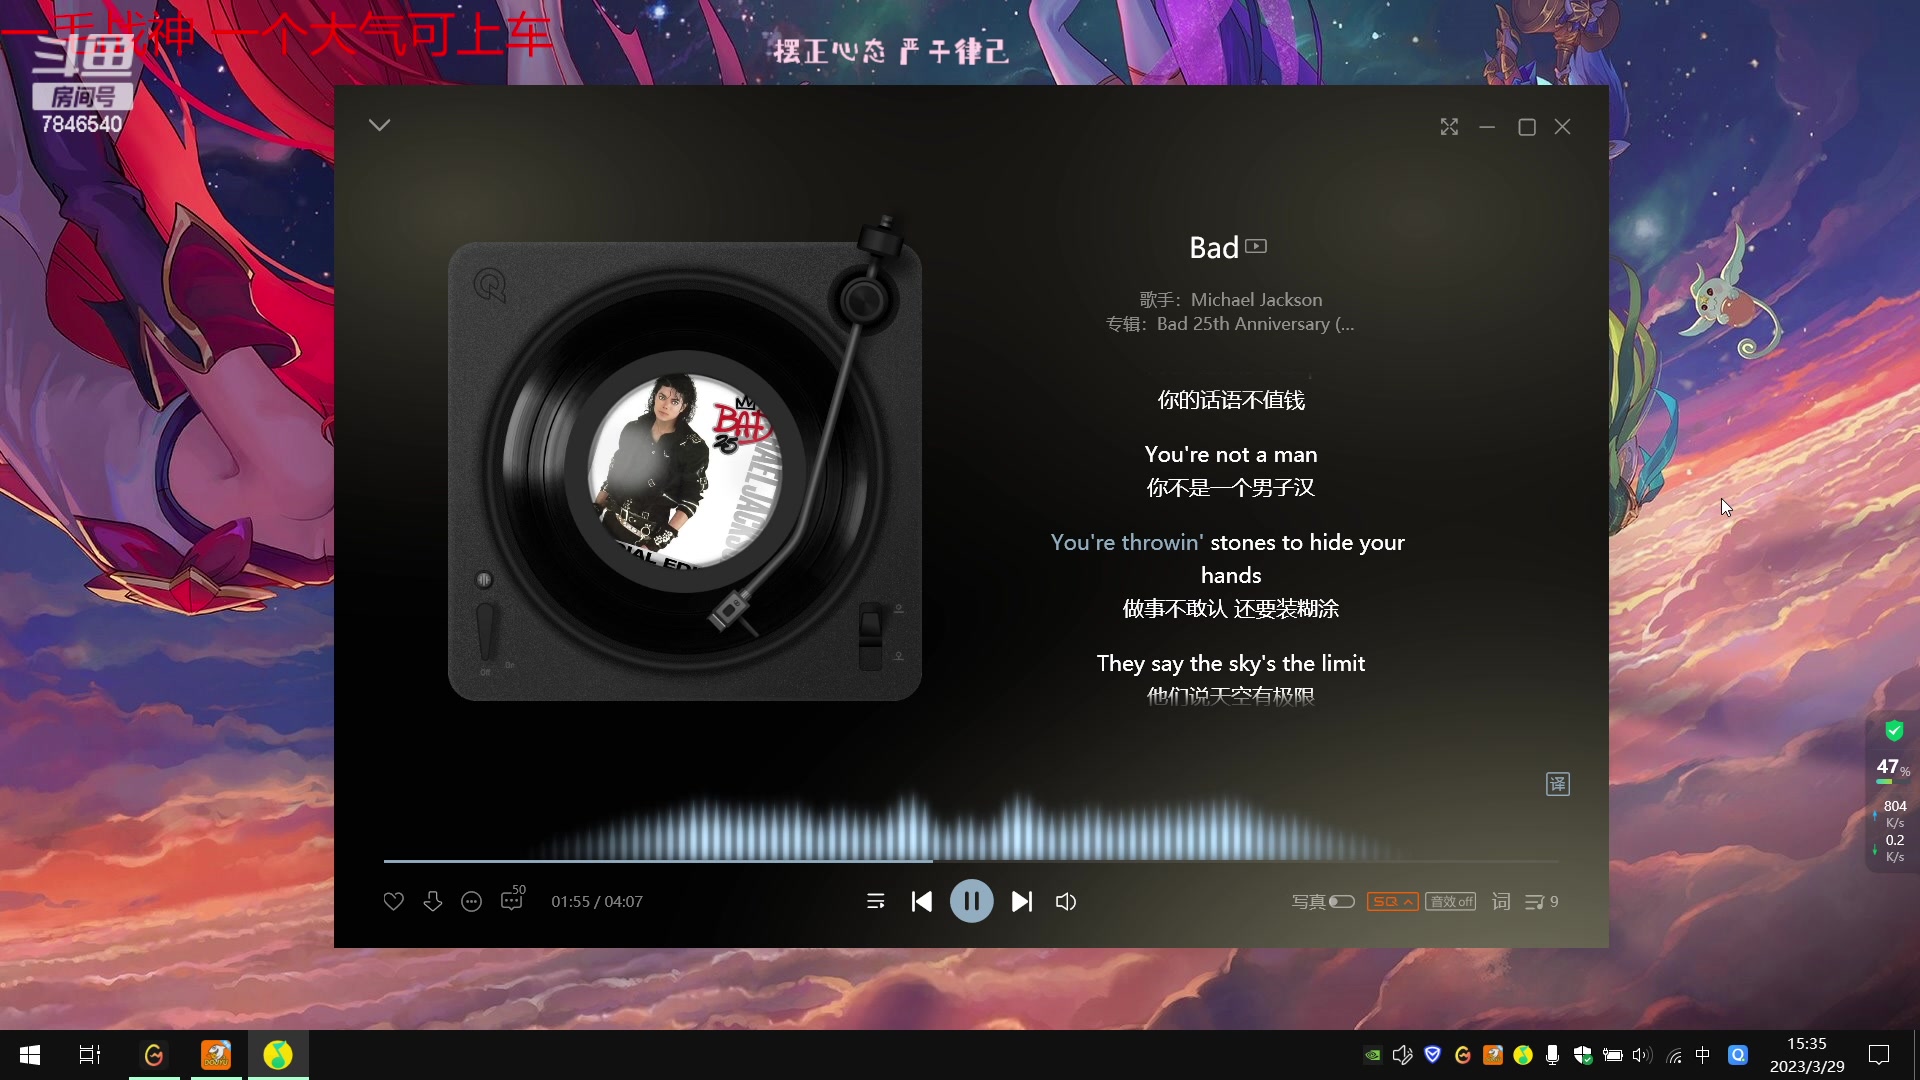Toggle the 音效 off sound effect button

1451,902
